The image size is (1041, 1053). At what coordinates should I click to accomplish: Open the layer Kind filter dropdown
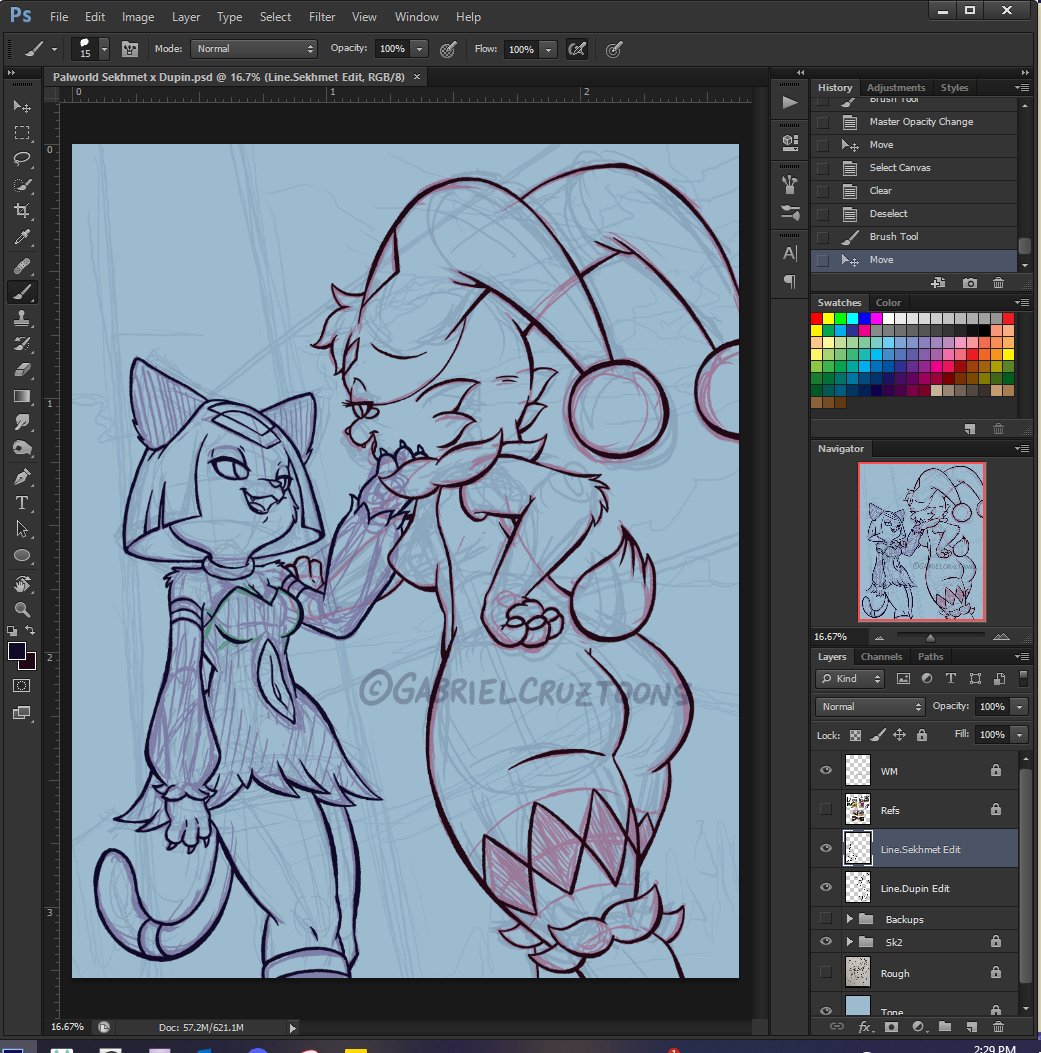point(850,678)
